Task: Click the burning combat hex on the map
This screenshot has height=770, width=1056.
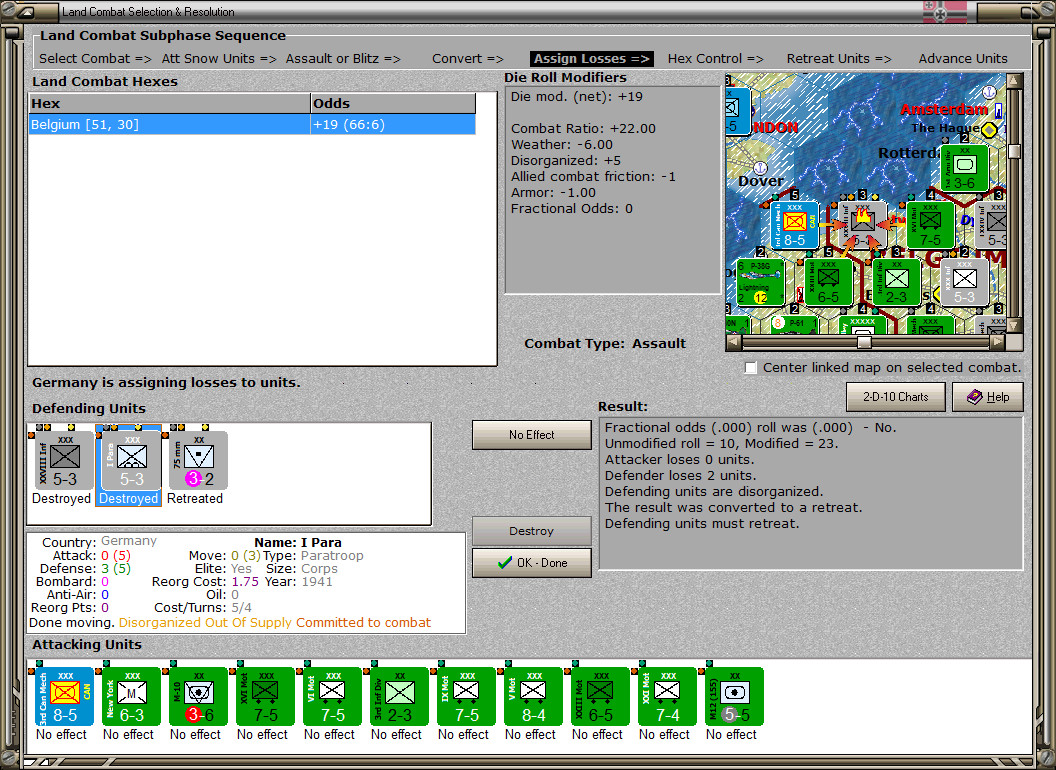Action: tap(863, 225)
